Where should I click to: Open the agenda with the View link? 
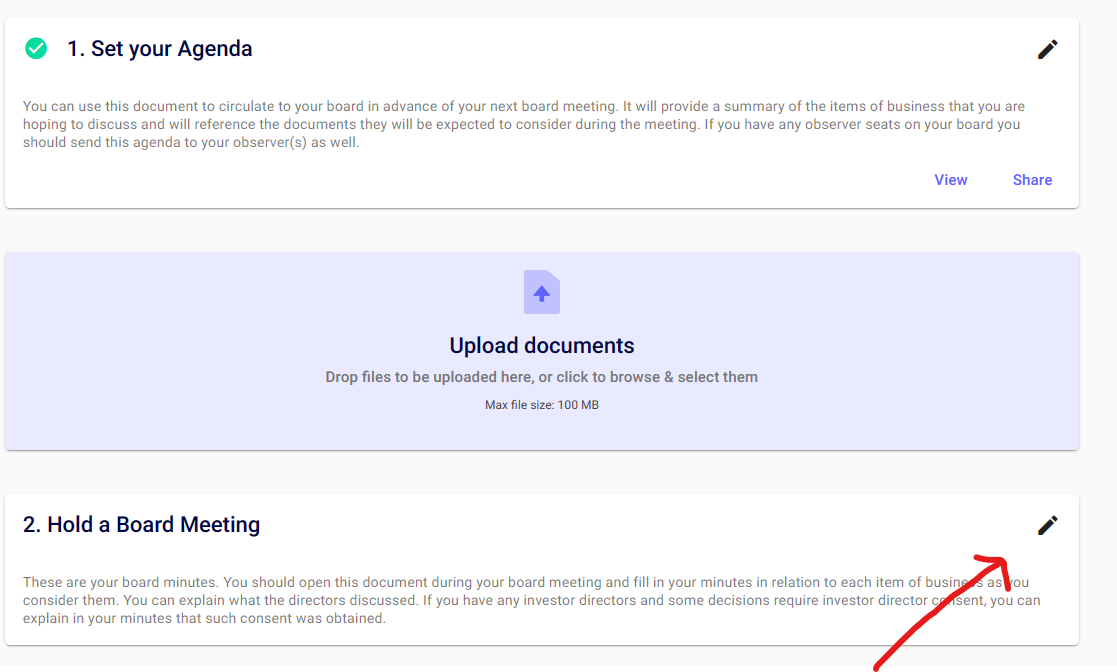950,180
